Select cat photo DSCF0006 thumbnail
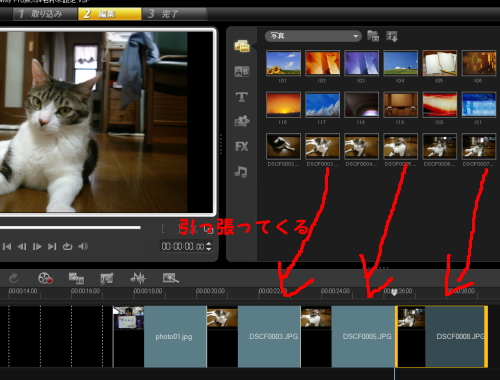 point(440,146)
